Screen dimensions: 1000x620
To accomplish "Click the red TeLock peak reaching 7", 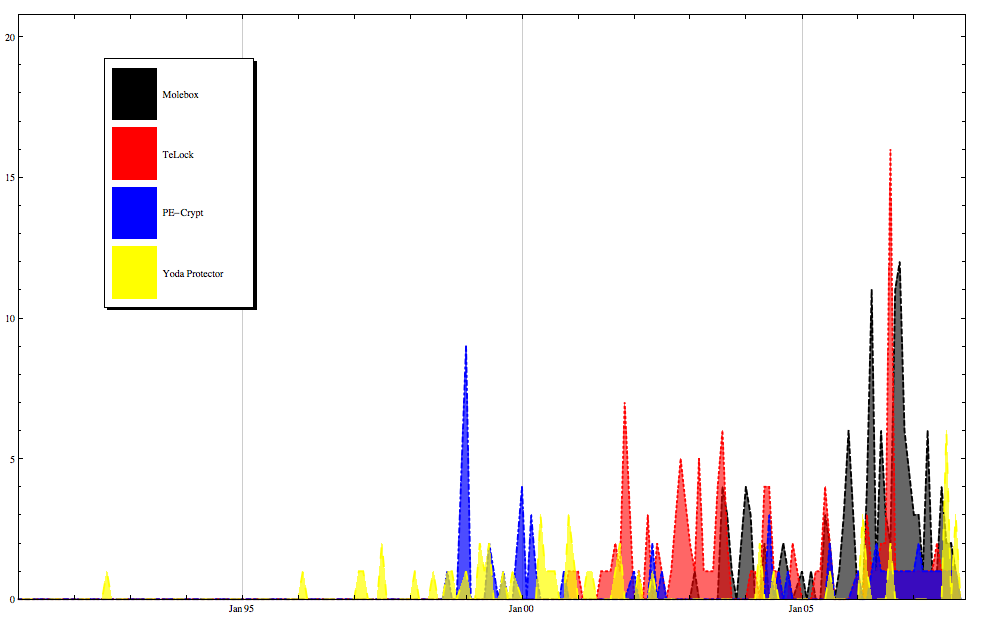I will coord(624,404).
